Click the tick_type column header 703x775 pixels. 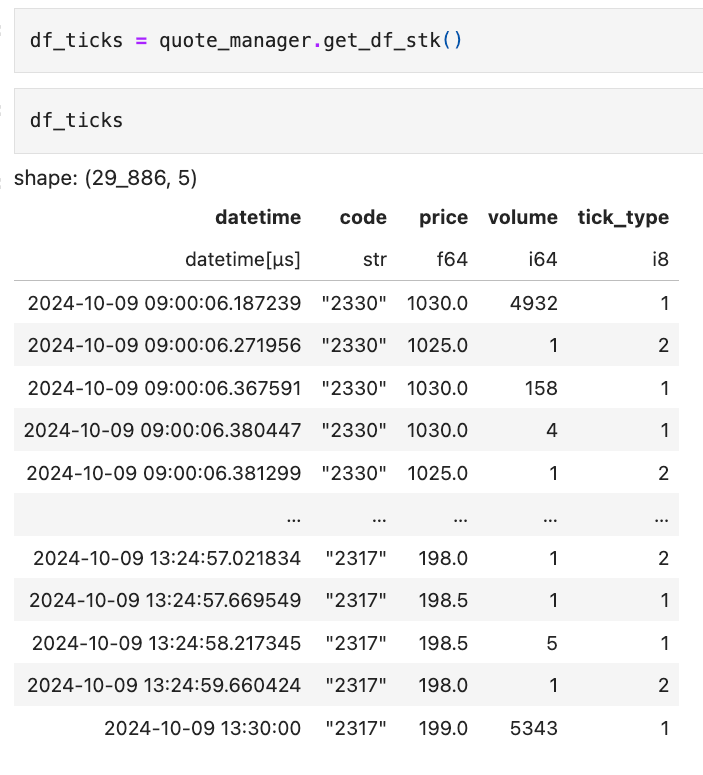pyautogui.click(x=623, y=217)
